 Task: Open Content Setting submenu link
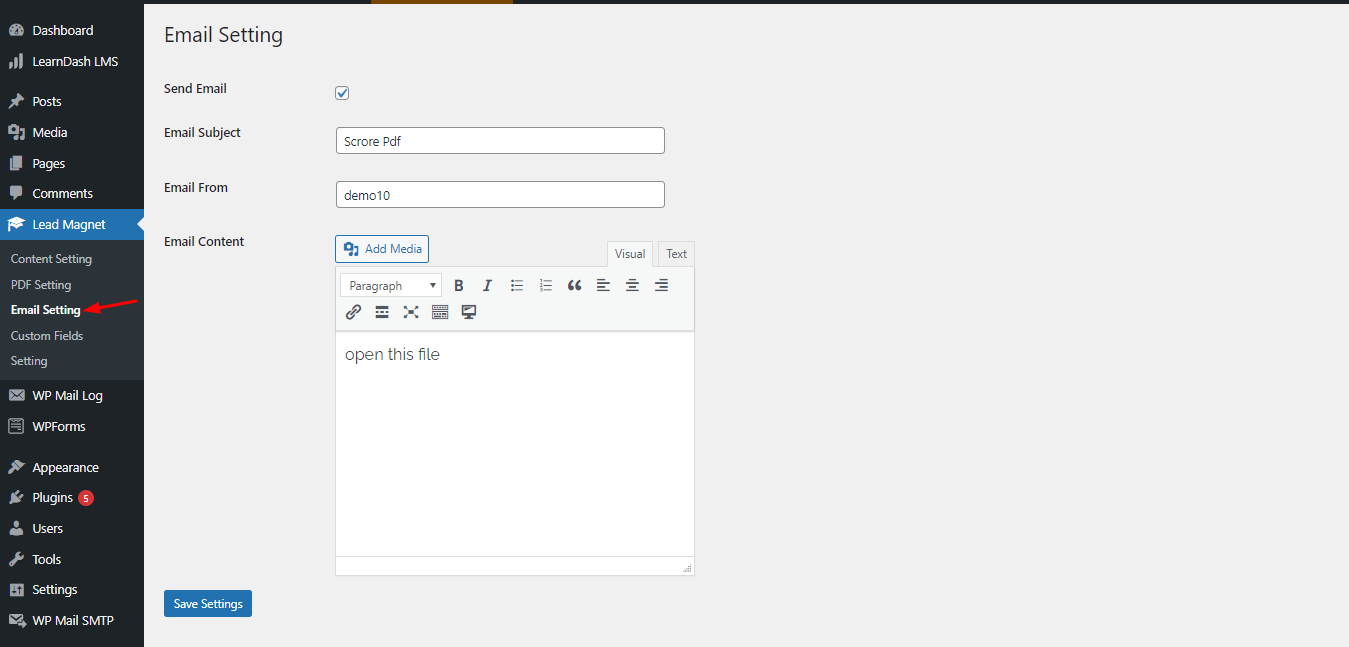coord(51,259)
